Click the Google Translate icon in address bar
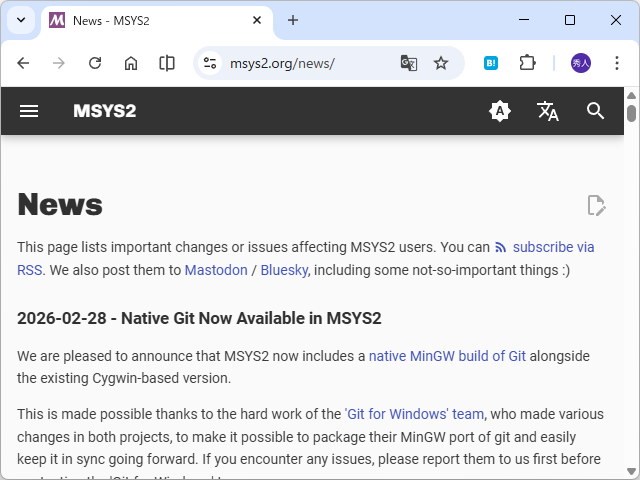Image resolution: width=640 pixels, height=480 pixels. pyautogui.click(x=409, y=63)
